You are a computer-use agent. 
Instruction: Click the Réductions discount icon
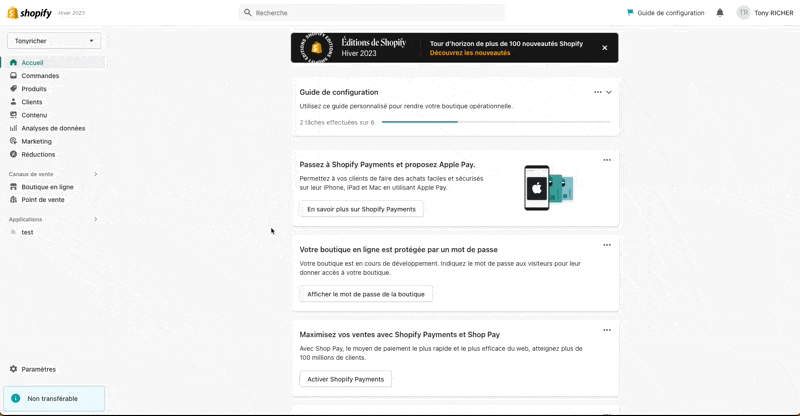pos(13,154)
